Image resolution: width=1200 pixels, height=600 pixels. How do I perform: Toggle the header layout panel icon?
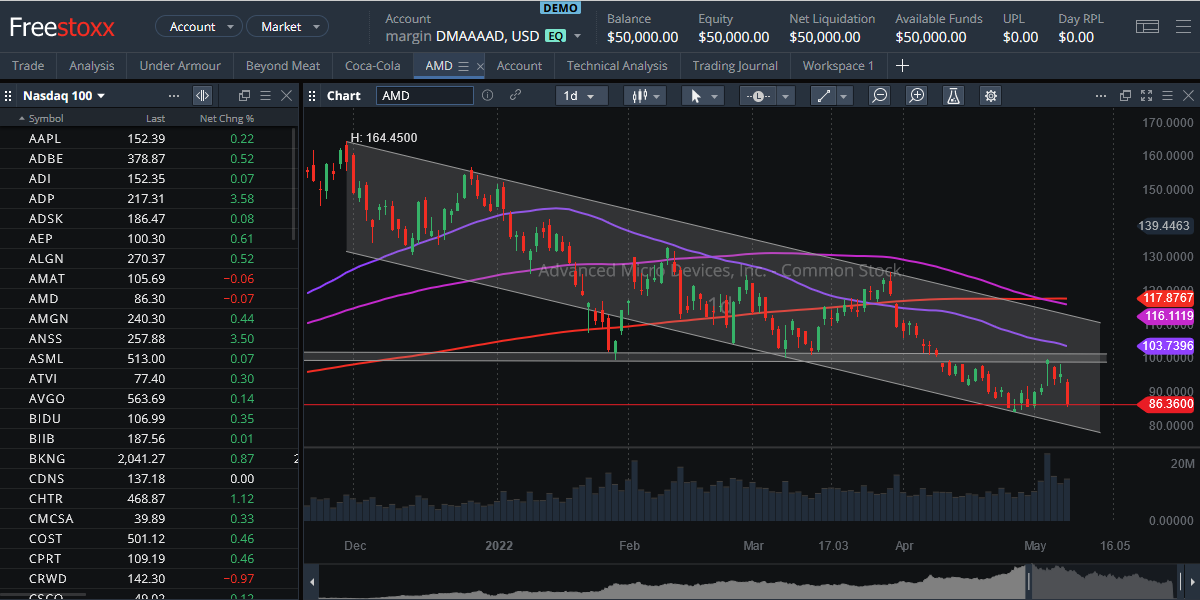pyautogui.click(x=1147, y=26)
